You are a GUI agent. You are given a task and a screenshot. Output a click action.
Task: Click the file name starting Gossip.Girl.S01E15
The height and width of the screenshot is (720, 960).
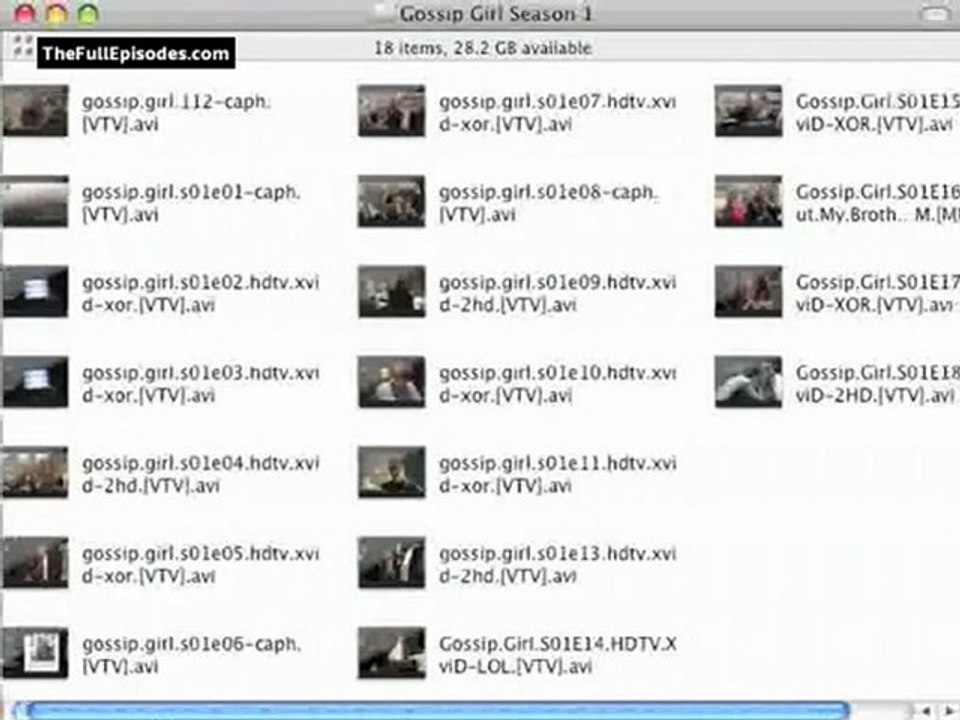[x=877, y=113]
